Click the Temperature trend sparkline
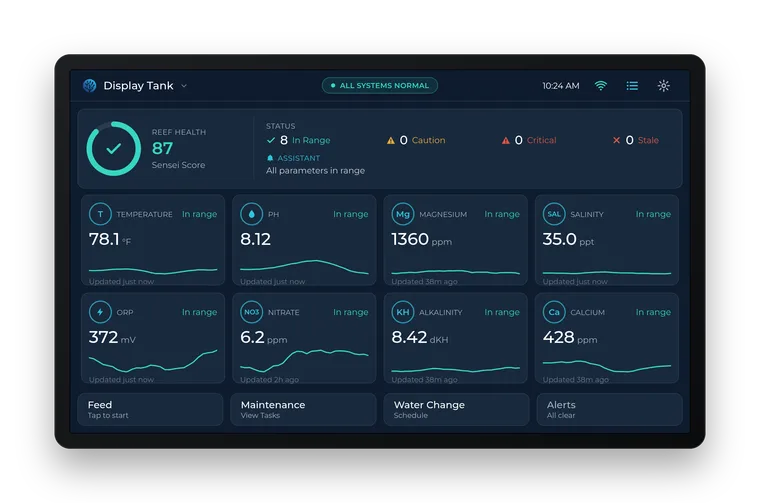Image resolution: width=760 pixels, height=503 pixels. point(153,270)
